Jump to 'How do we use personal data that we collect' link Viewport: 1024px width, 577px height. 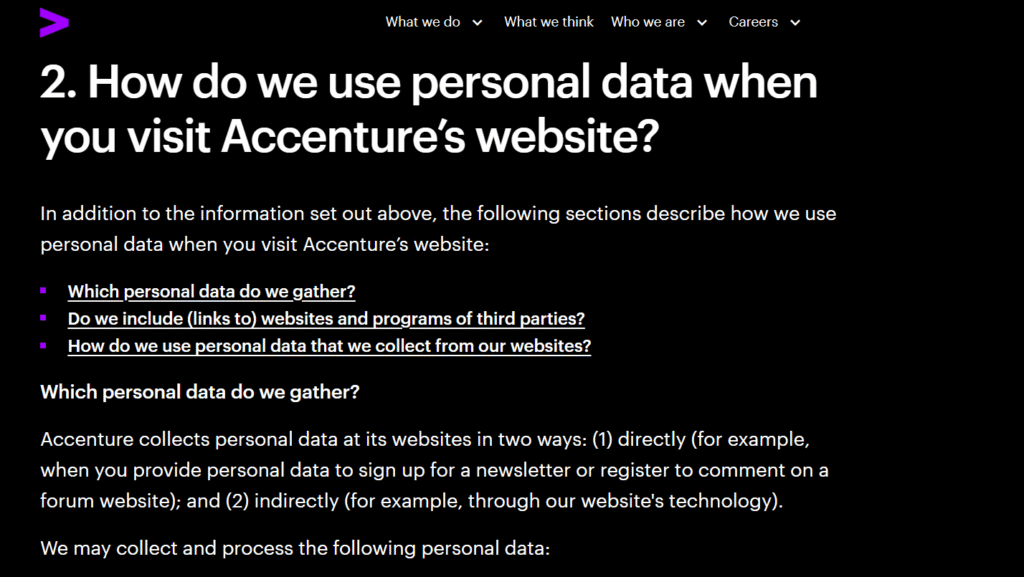pos(329,346)
